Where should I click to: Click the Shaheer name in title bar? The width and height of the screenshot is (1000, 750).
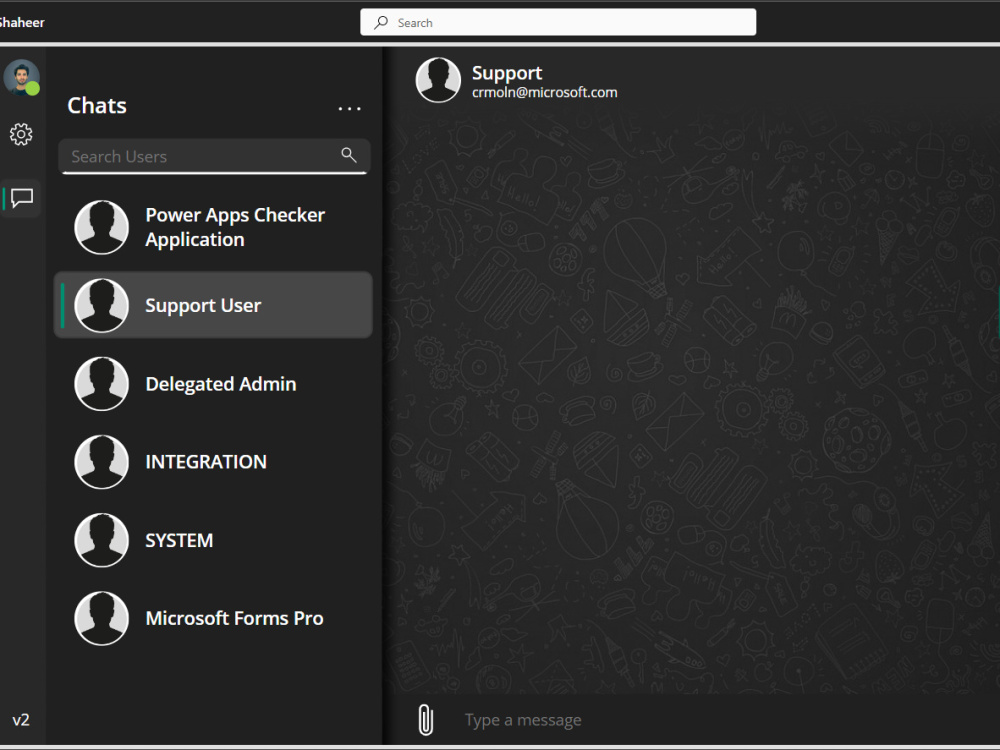click(22, 22)
